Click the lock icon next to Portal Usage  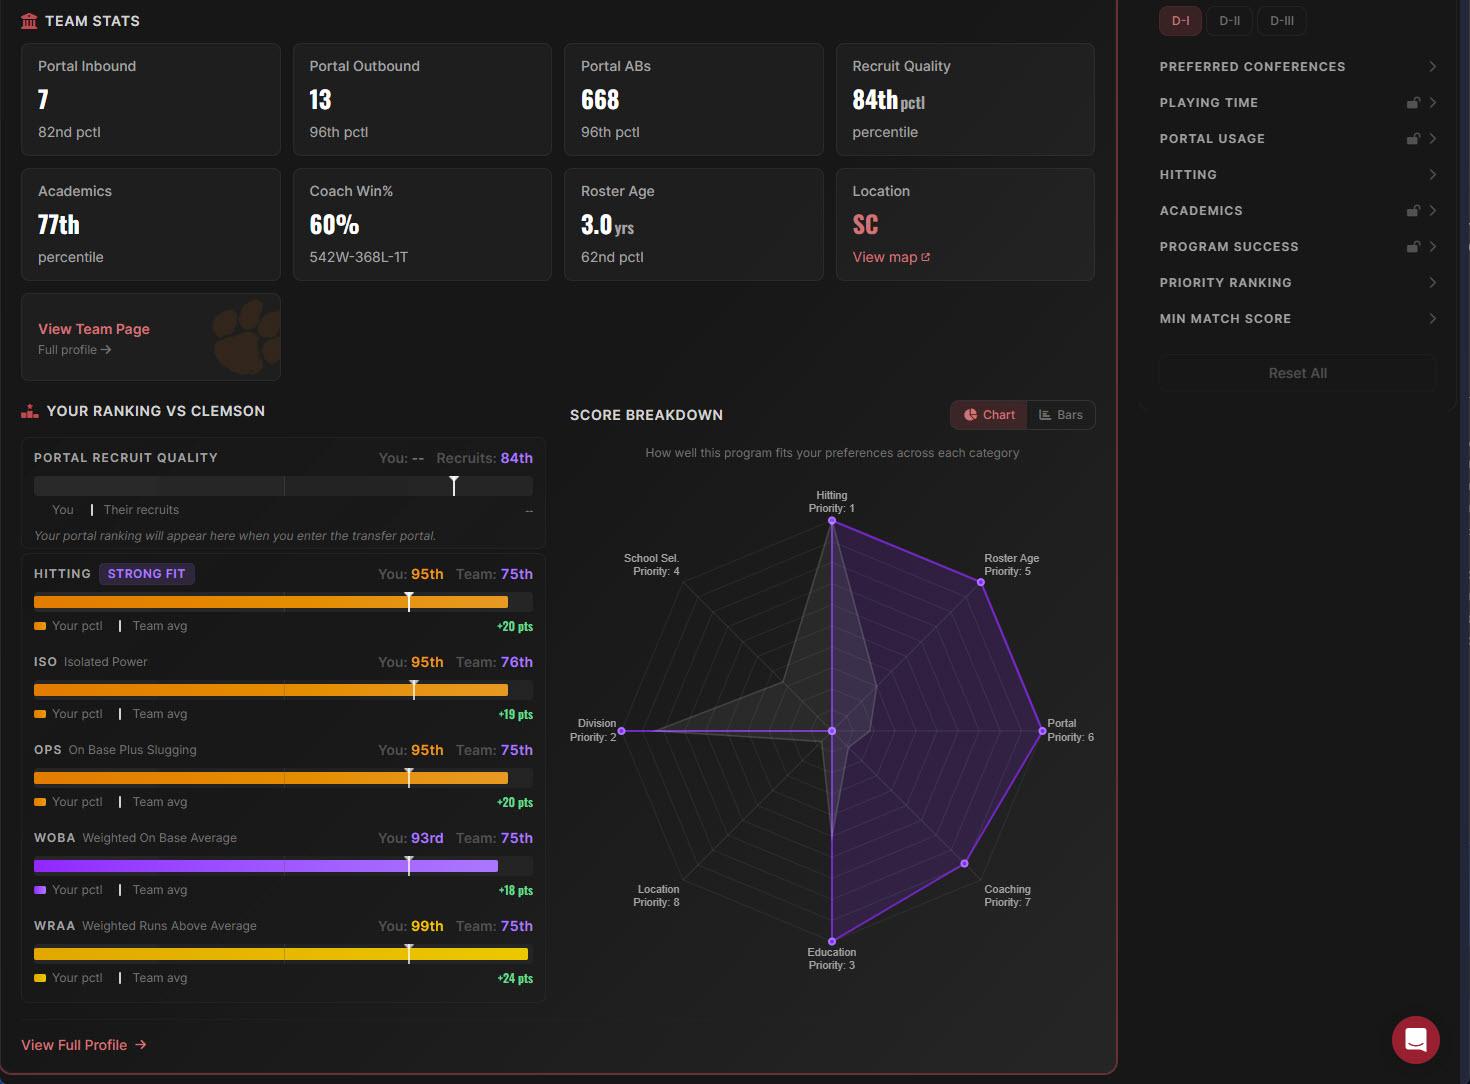(1413, 138)
